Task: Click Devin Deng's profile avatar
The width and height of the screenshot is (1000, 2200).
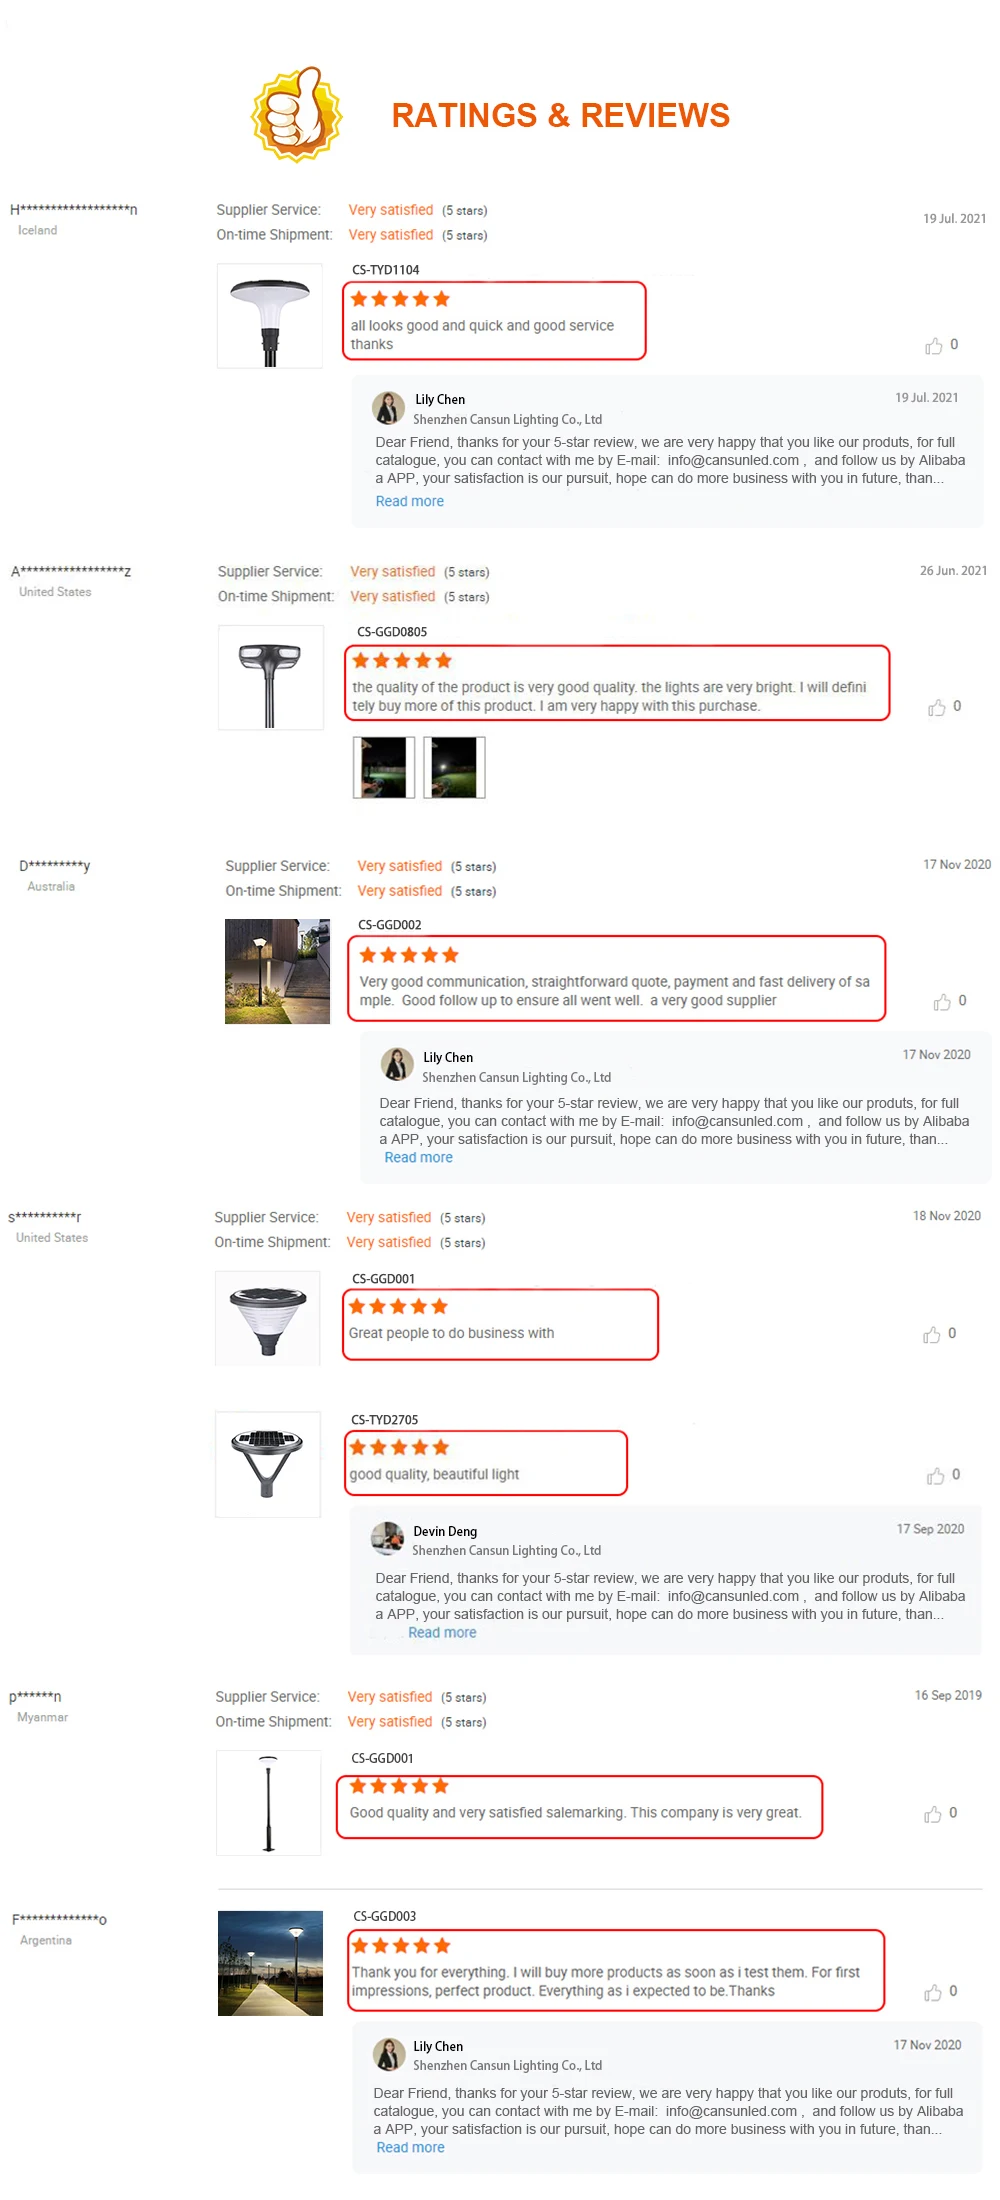Action: [388, 1539]
